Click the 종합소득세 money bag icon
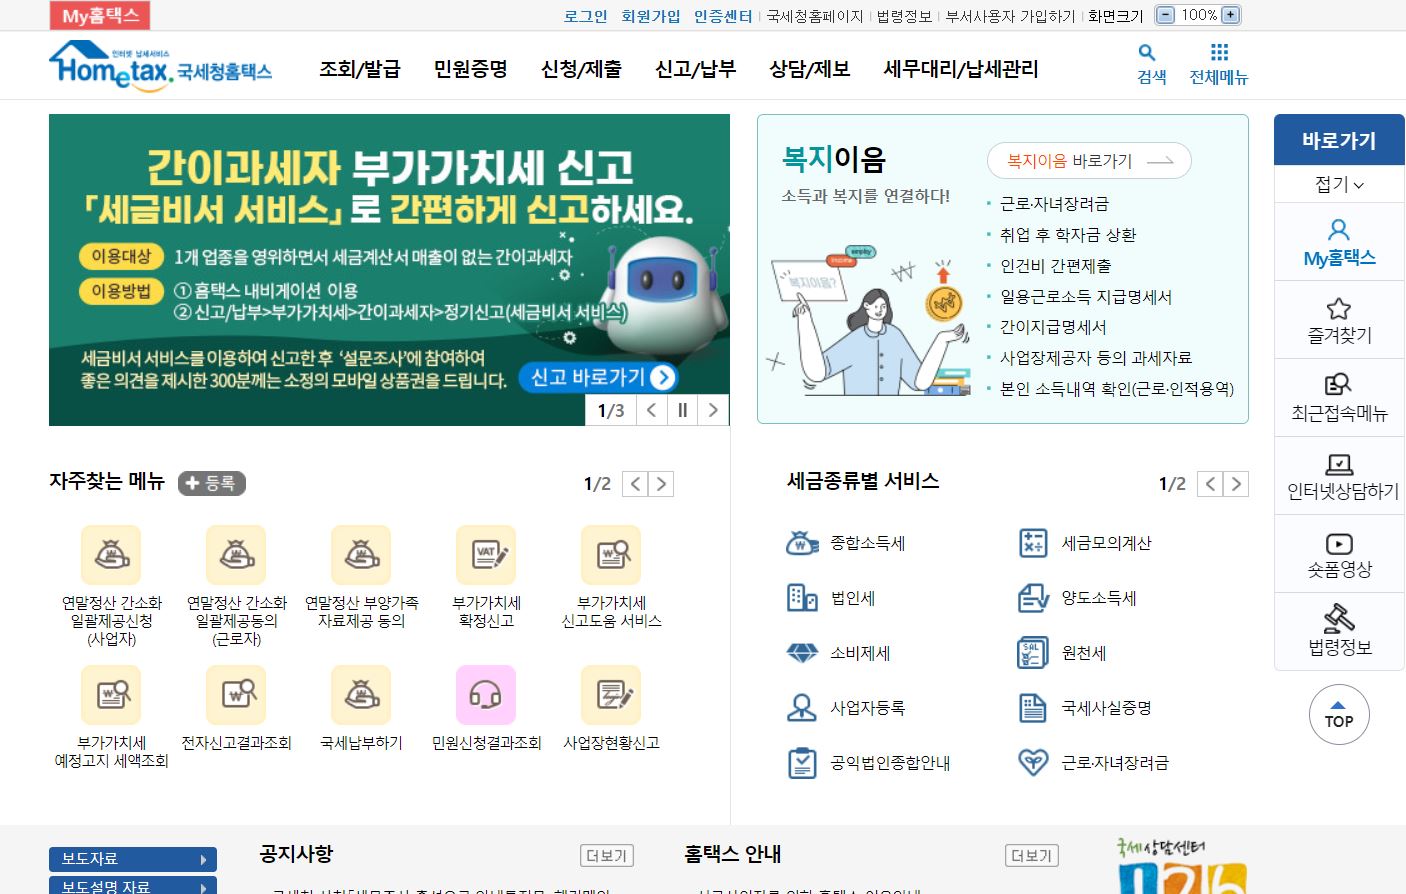Image resolution: width=1406 pixels, height=894 pixels. pyautogui.click(x=802, y=543)
